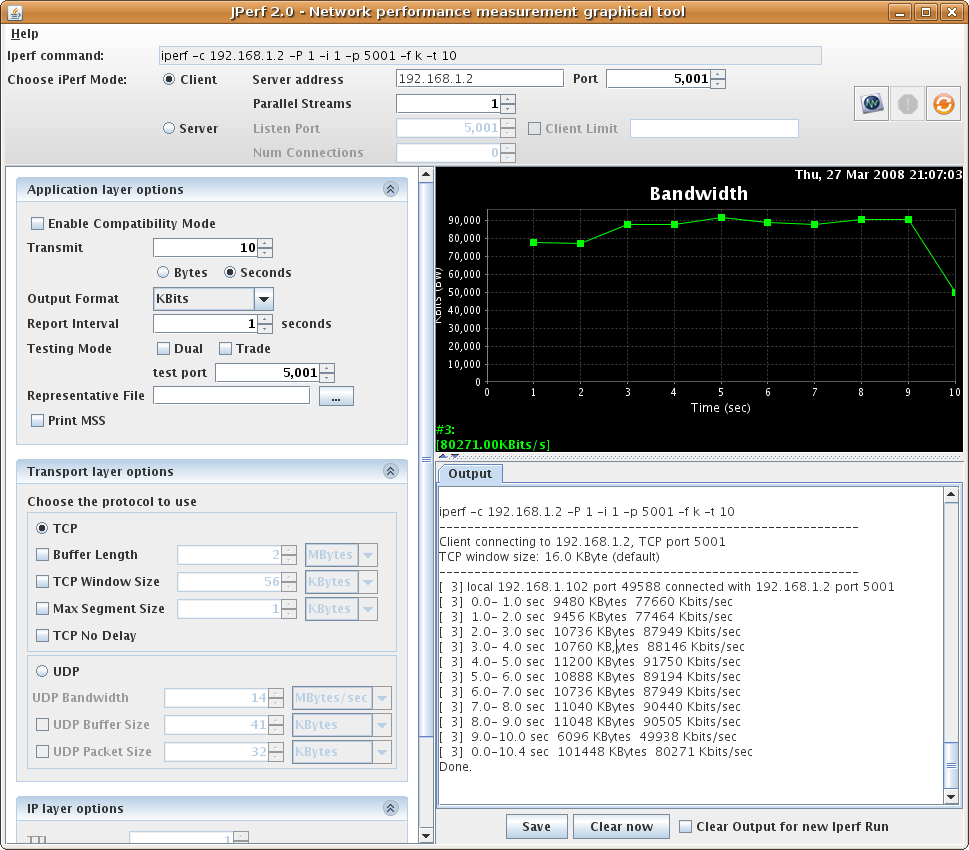This screenshot has width=969, height=850.
Task: Click the Save button
Action: click(536, 827)
